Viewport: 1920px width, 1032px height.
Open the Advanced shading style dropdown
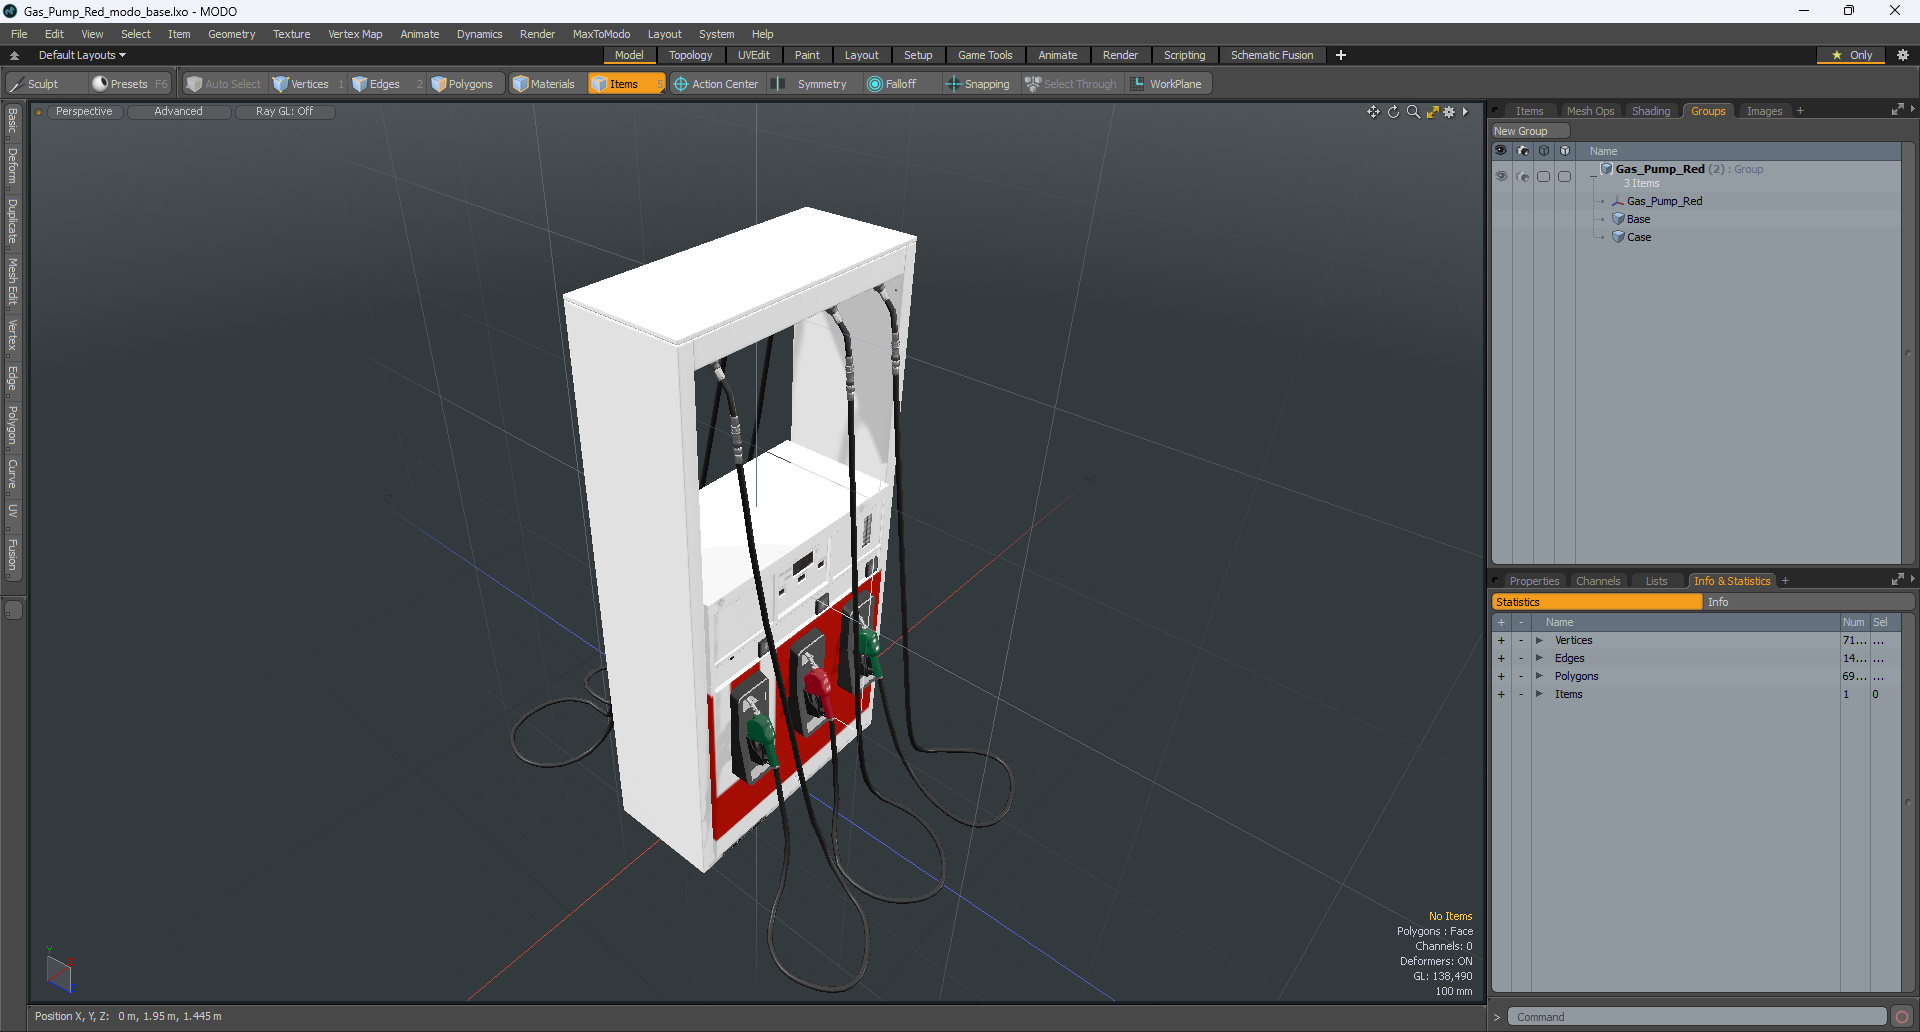click(178, 112)
